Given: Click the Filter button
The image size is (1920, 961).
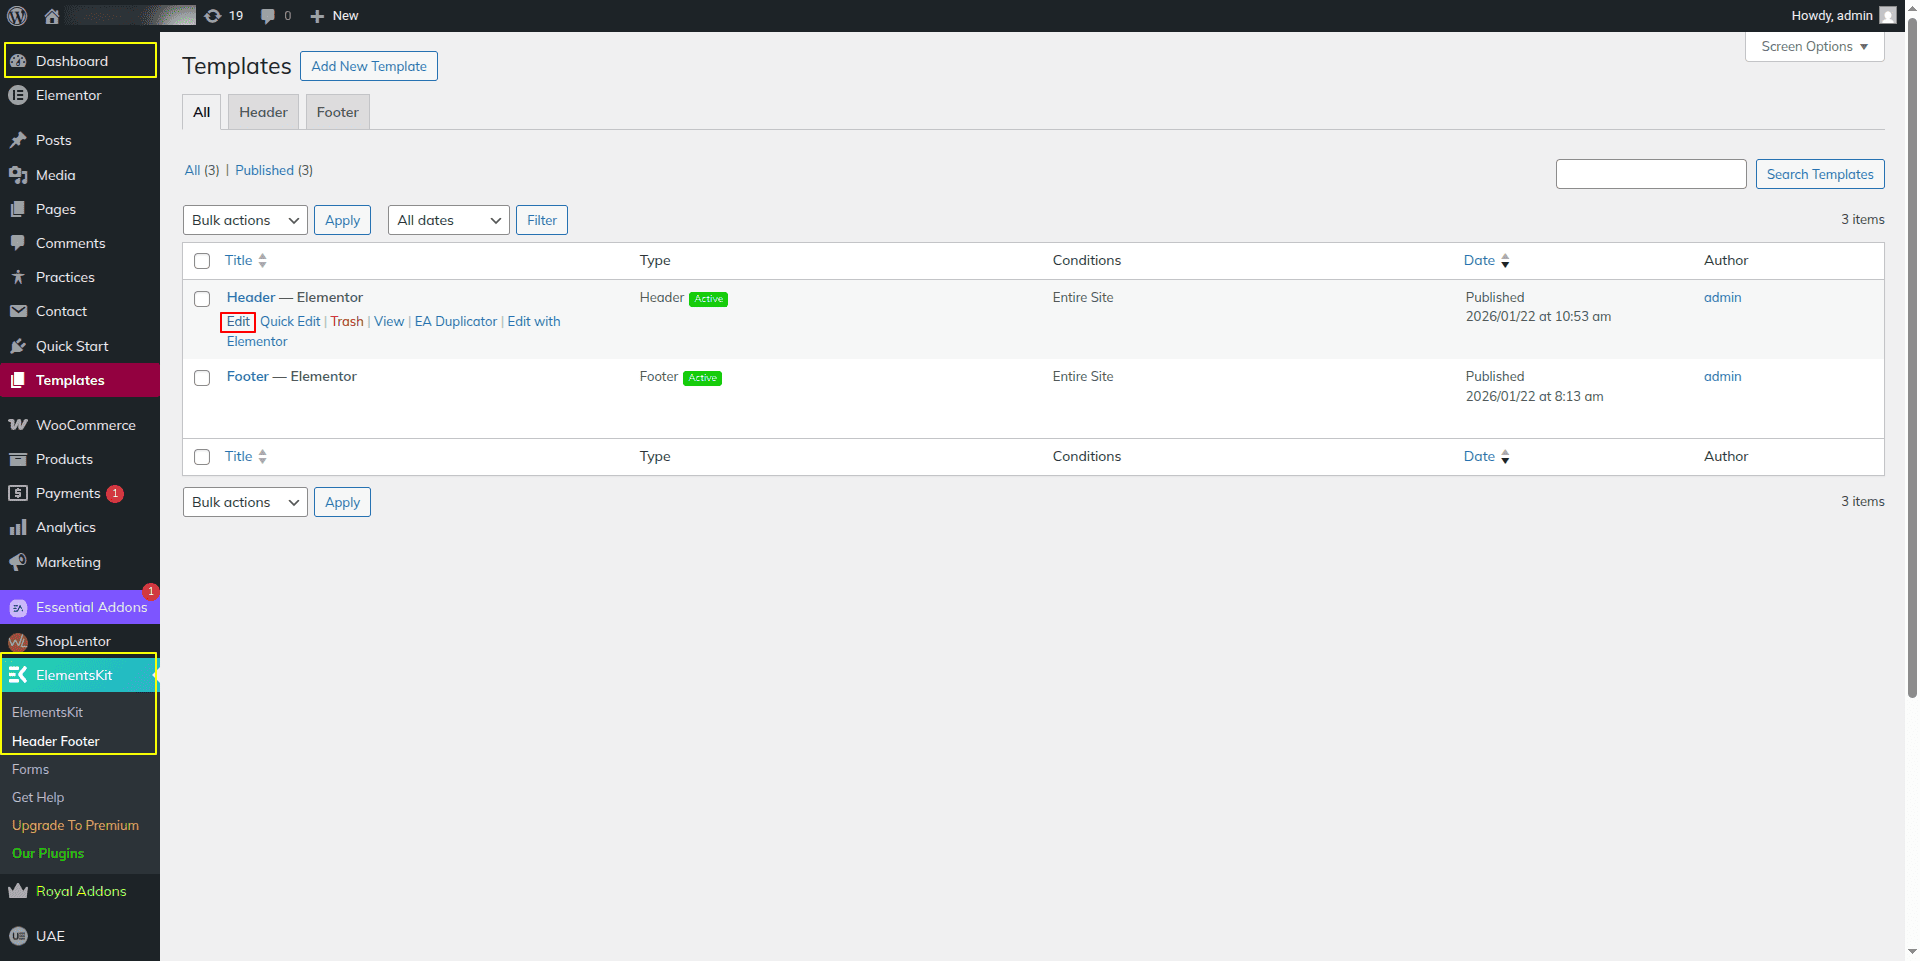Looking at the screenshot, I should point(542,220).
